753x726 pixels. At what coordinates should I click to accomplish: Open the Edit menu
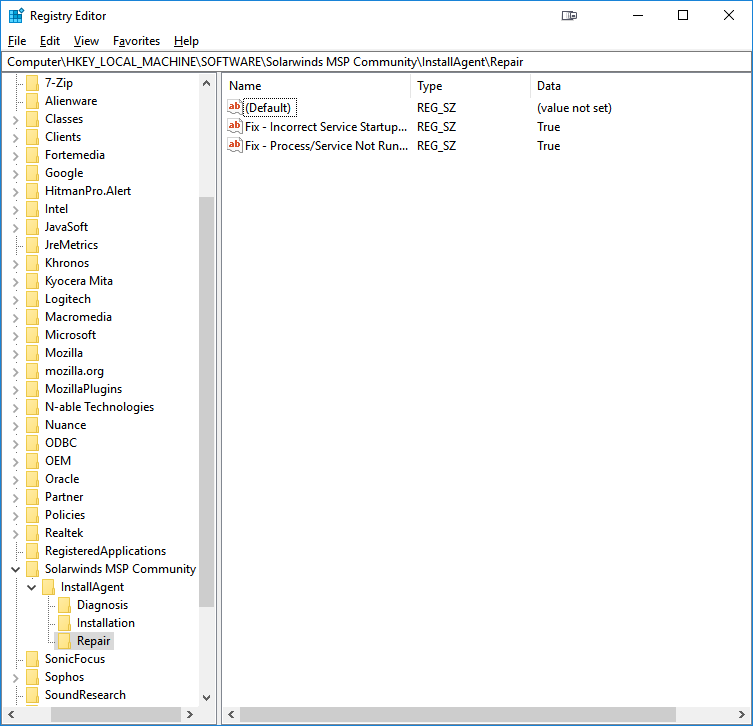point(50,41)
